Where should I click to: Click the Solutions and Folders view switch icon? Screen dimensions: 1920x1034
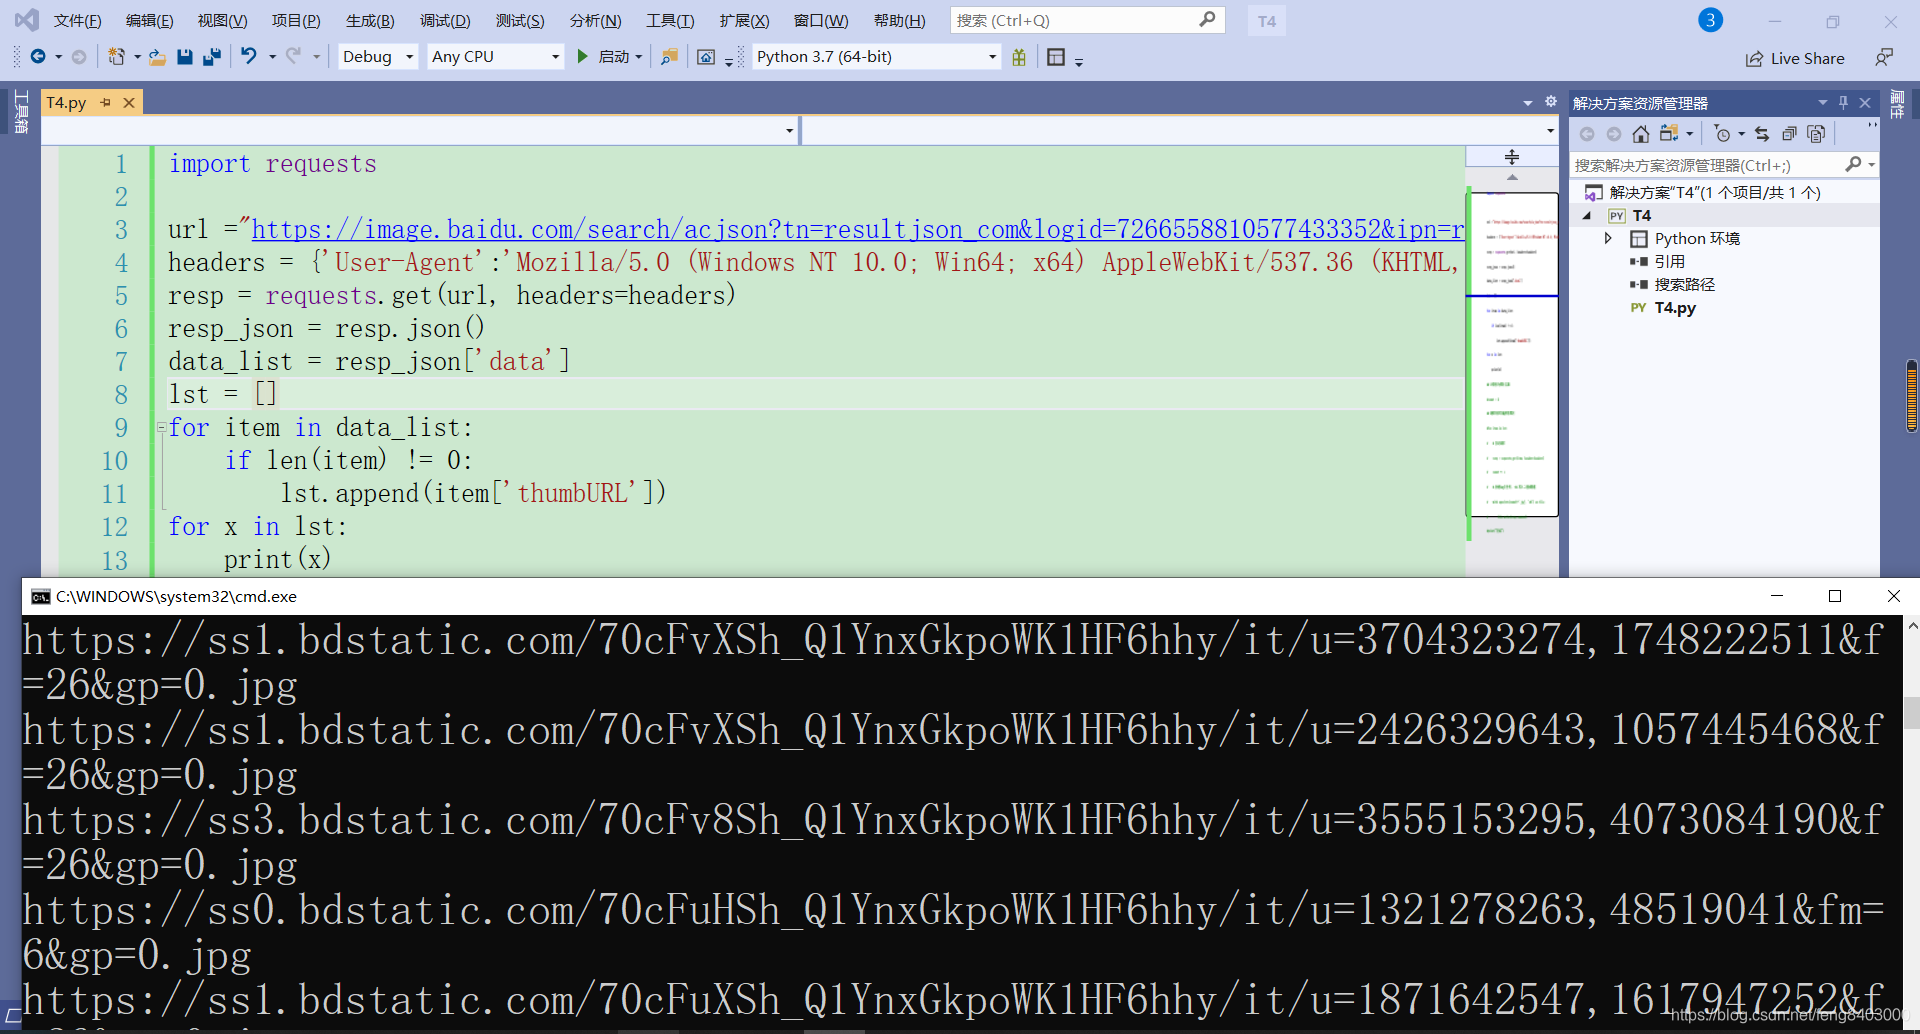click(x=1668, y=134)
